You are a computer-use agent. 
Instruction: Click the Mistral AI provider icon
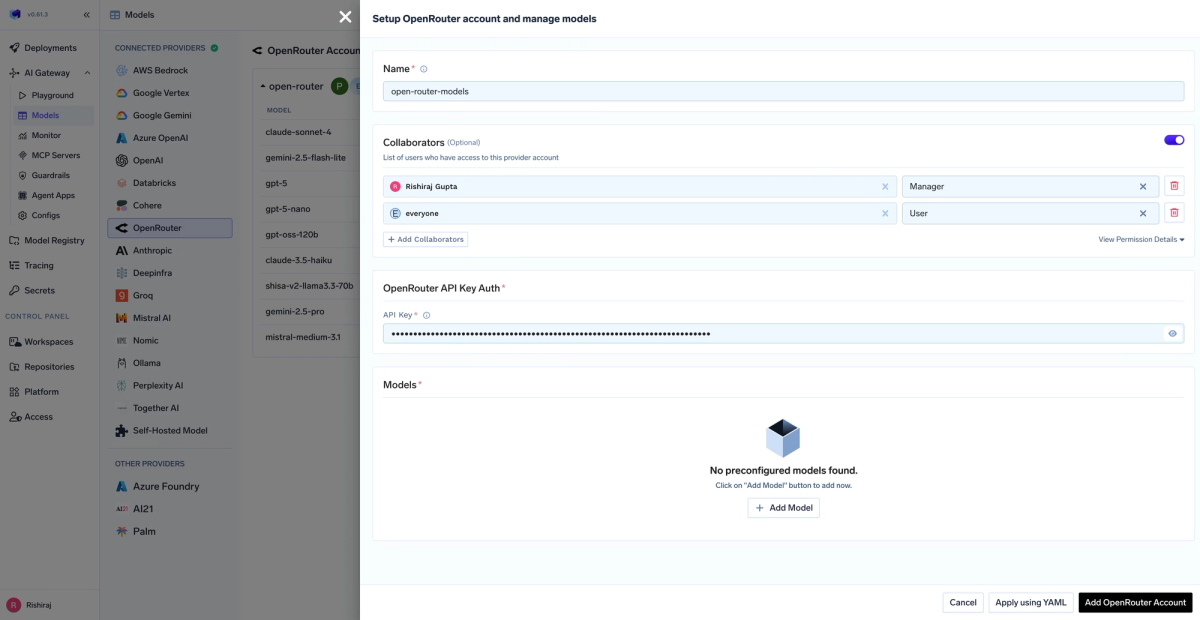(122, 318)
